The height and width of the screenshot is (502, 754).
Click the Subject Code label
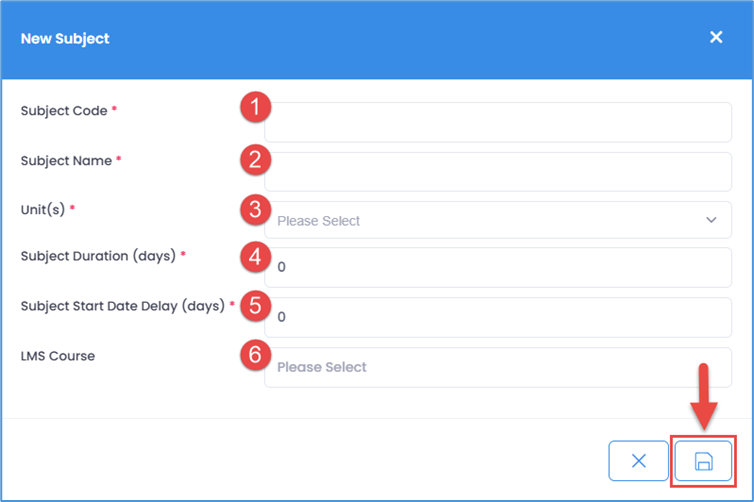click(x=64, y=111)
